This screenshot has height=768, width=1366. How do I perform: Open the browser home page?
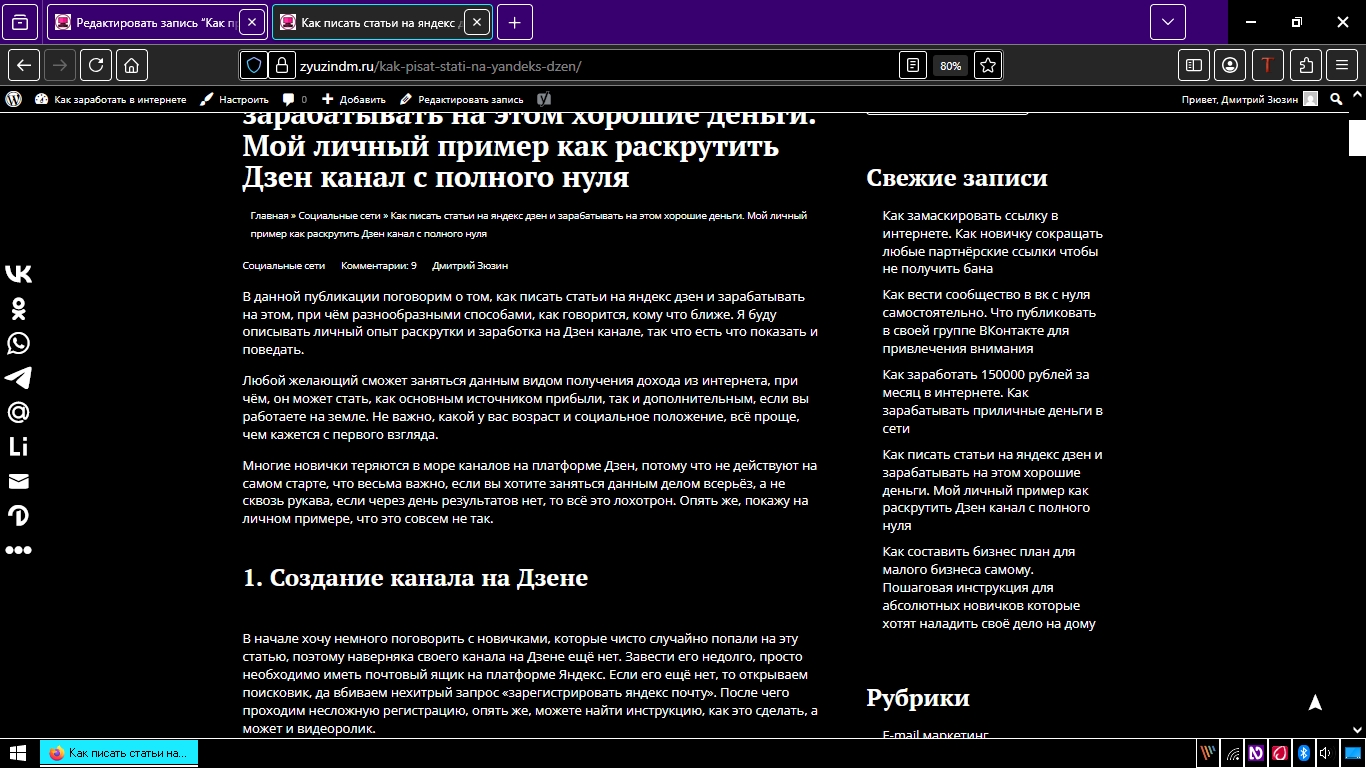click(132, 65)
